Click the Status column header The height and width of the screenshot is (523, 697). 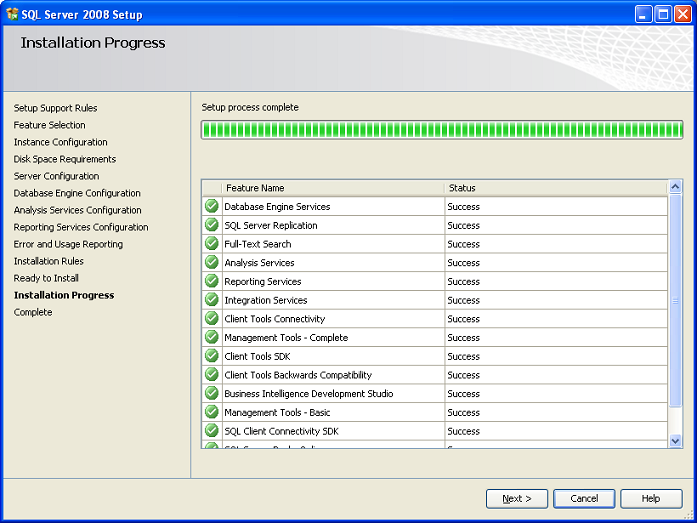[x=556, y=188]
